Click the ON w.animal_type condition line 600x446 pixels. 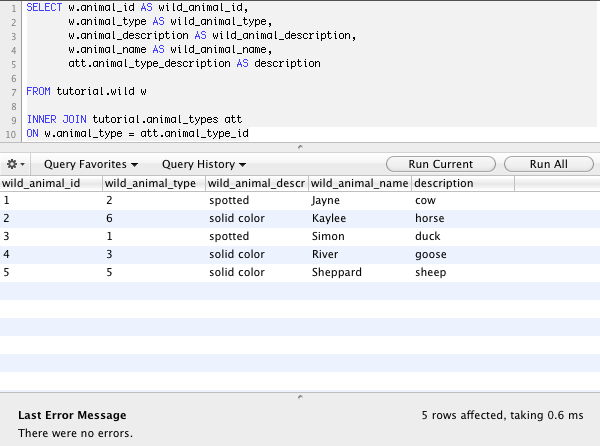(x=137, y=133)
